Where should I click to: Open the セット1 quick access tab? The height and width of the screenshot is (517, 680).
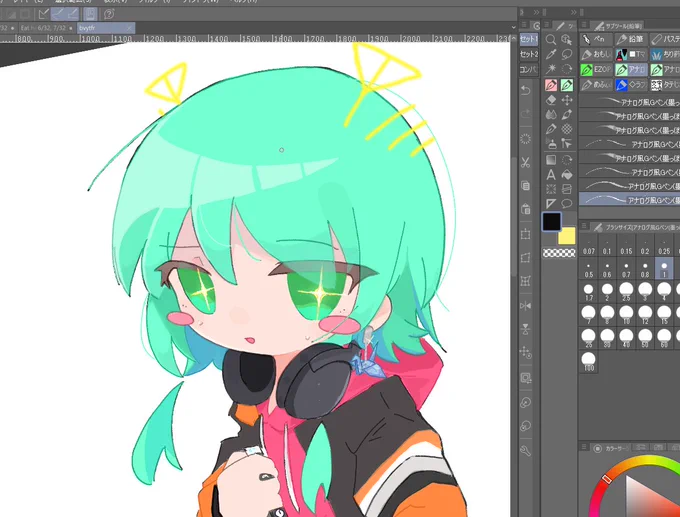pos(529,39)
